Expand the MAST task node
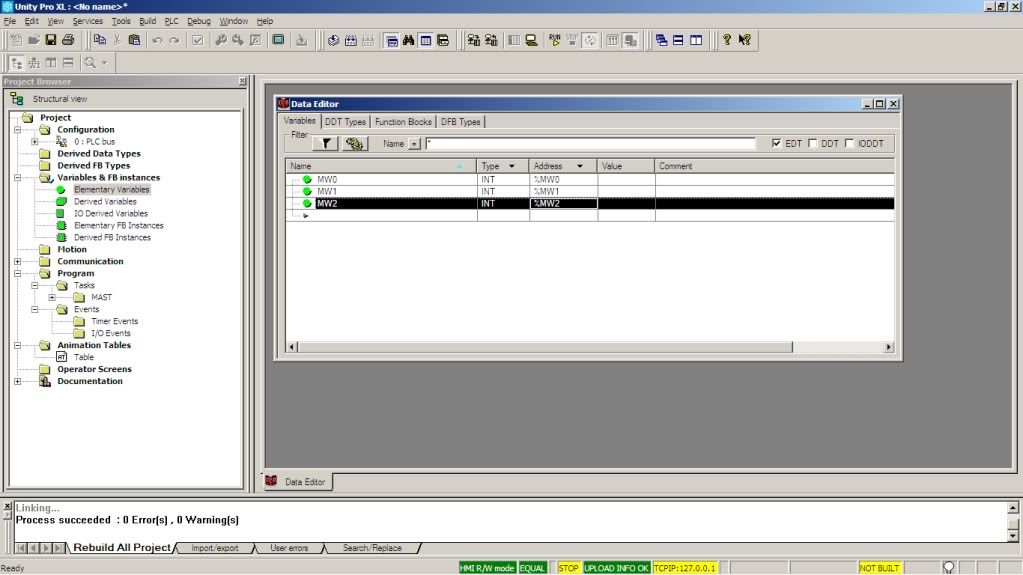The height and width of the screenshot is (575, 1023). click(x=52, y=297)
